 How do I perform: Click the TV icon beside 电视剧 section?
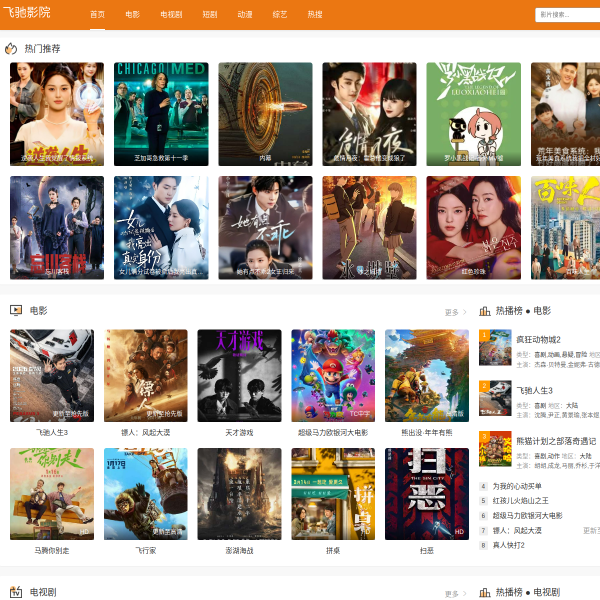15,592
